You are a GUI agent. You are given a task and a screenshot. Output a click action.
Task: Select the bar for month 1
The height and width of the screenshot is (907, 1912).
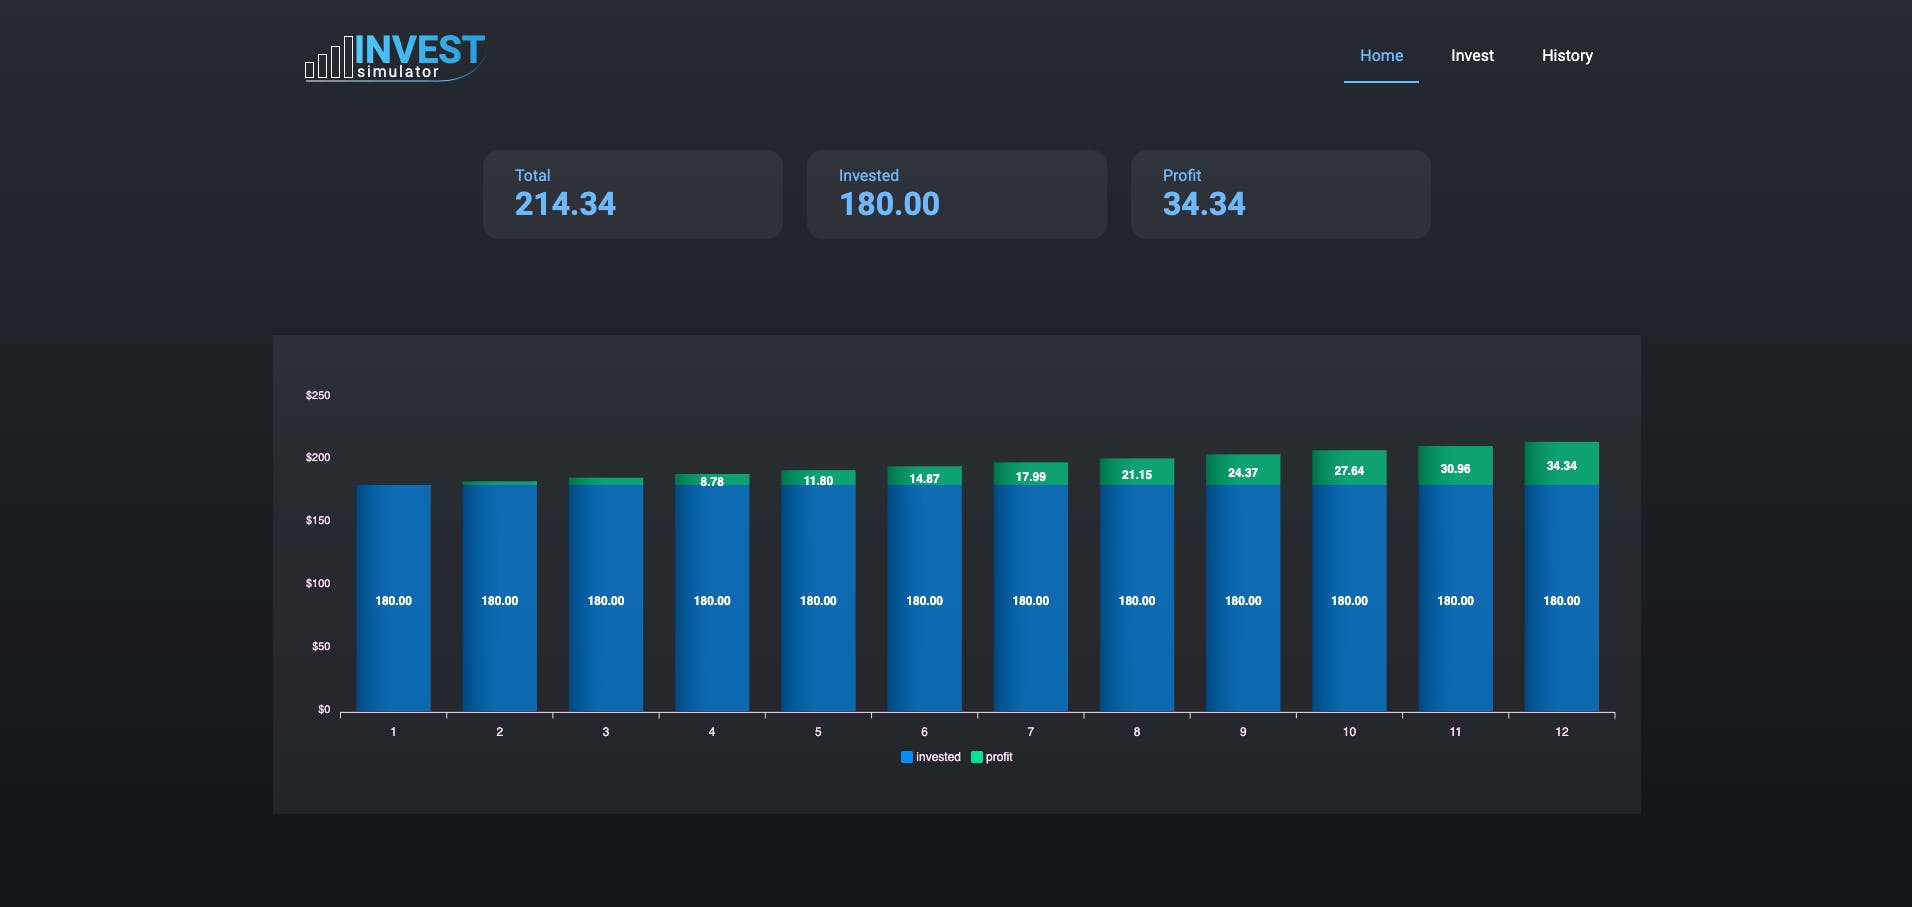[x=393, y=595]
